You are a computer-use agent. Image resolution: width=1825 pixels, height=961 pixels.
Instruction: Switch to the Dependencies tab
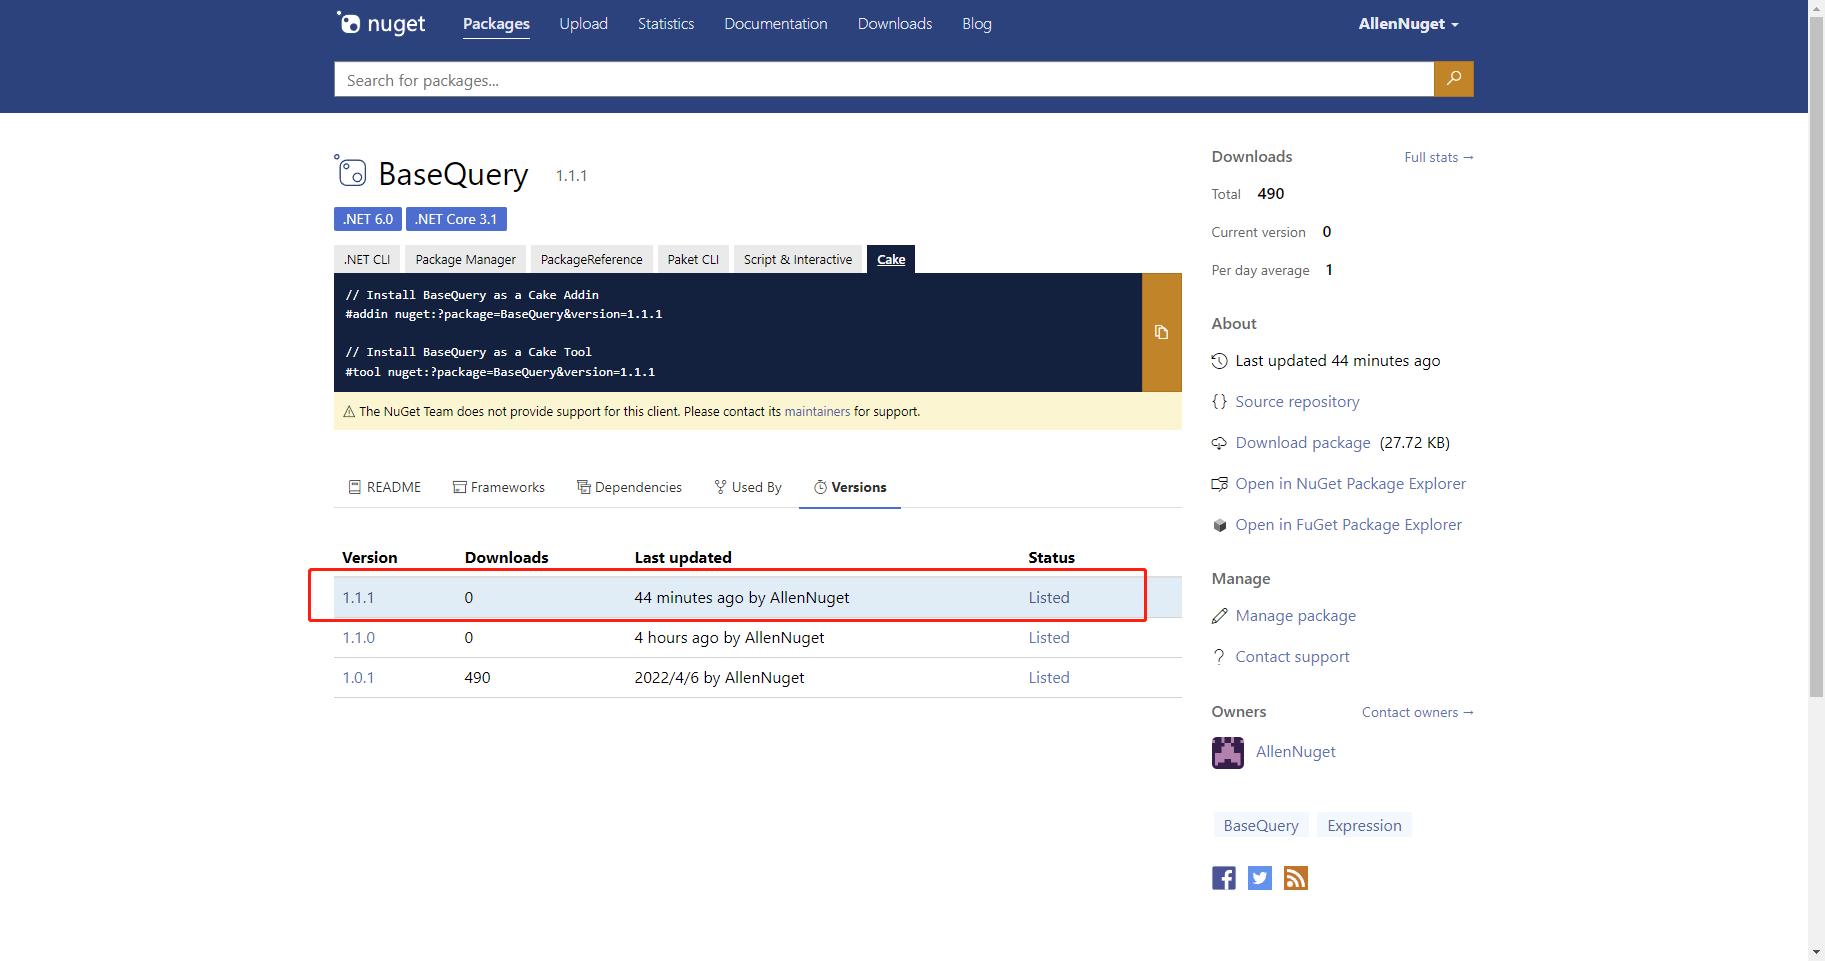[630, 487]
